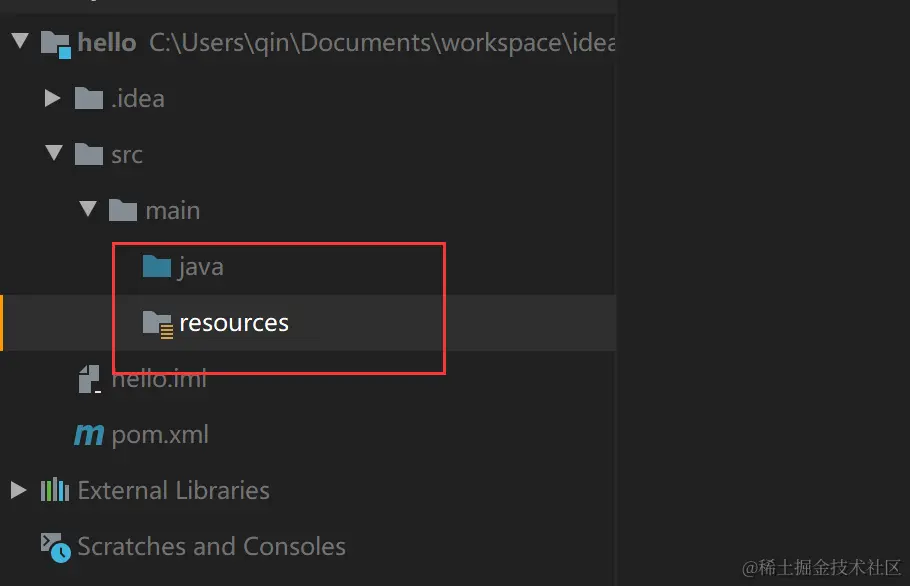Click the External Libraries bar-chart icon
The image size is (910, 586).
point(54,490)
